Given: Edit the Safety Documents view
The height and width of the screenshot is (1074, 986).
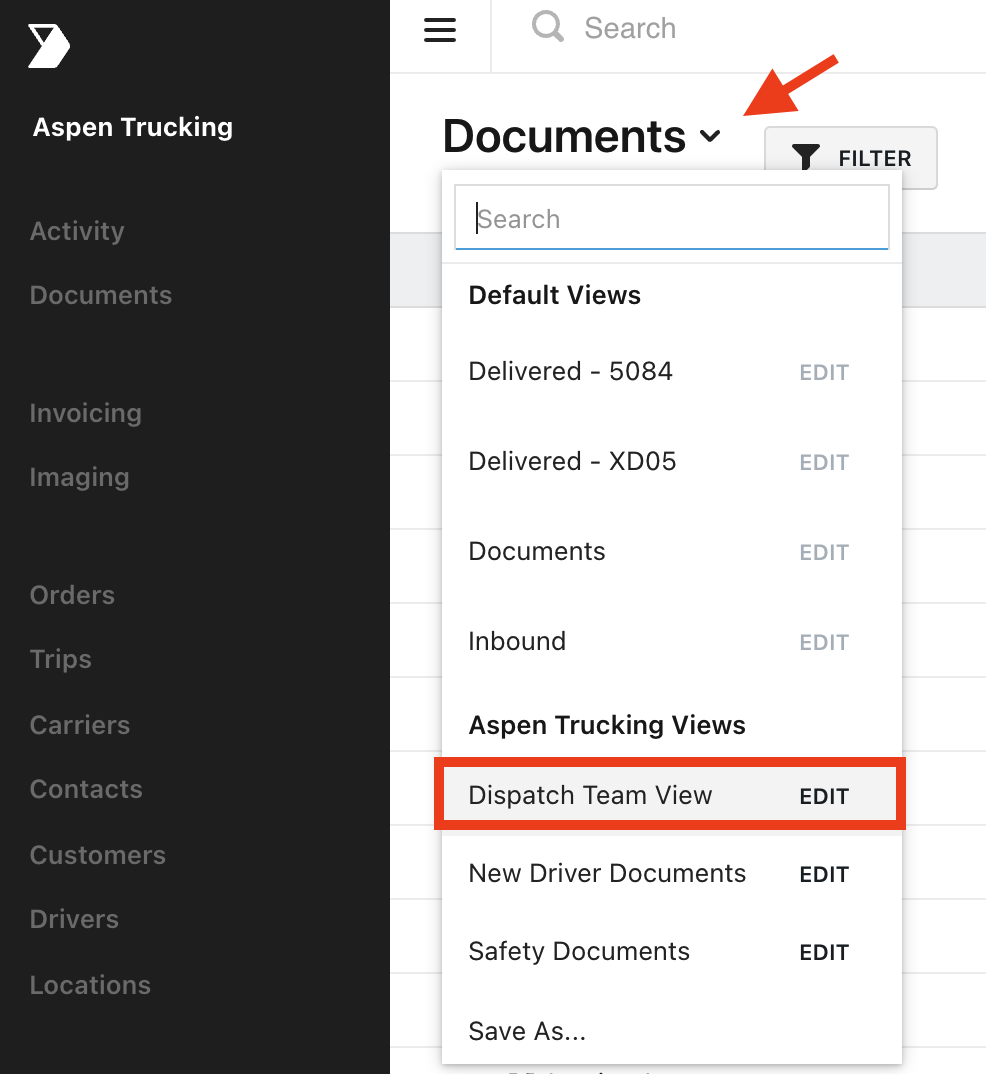Looking at the screenshot, I should click(824, 953).
